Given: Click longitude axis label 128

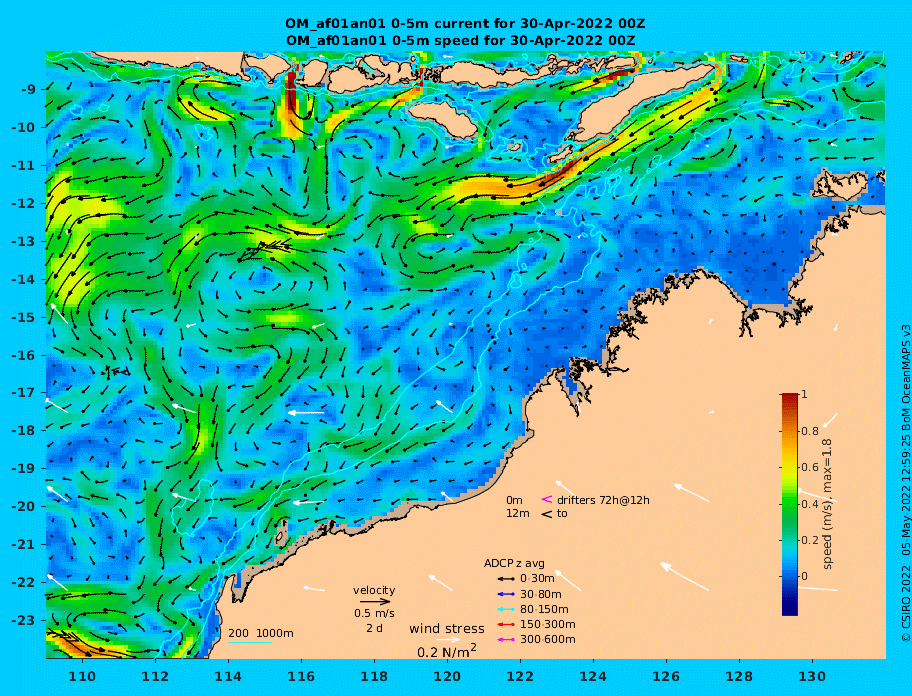Looking at the screenshot, I should (x=739, y=676).
